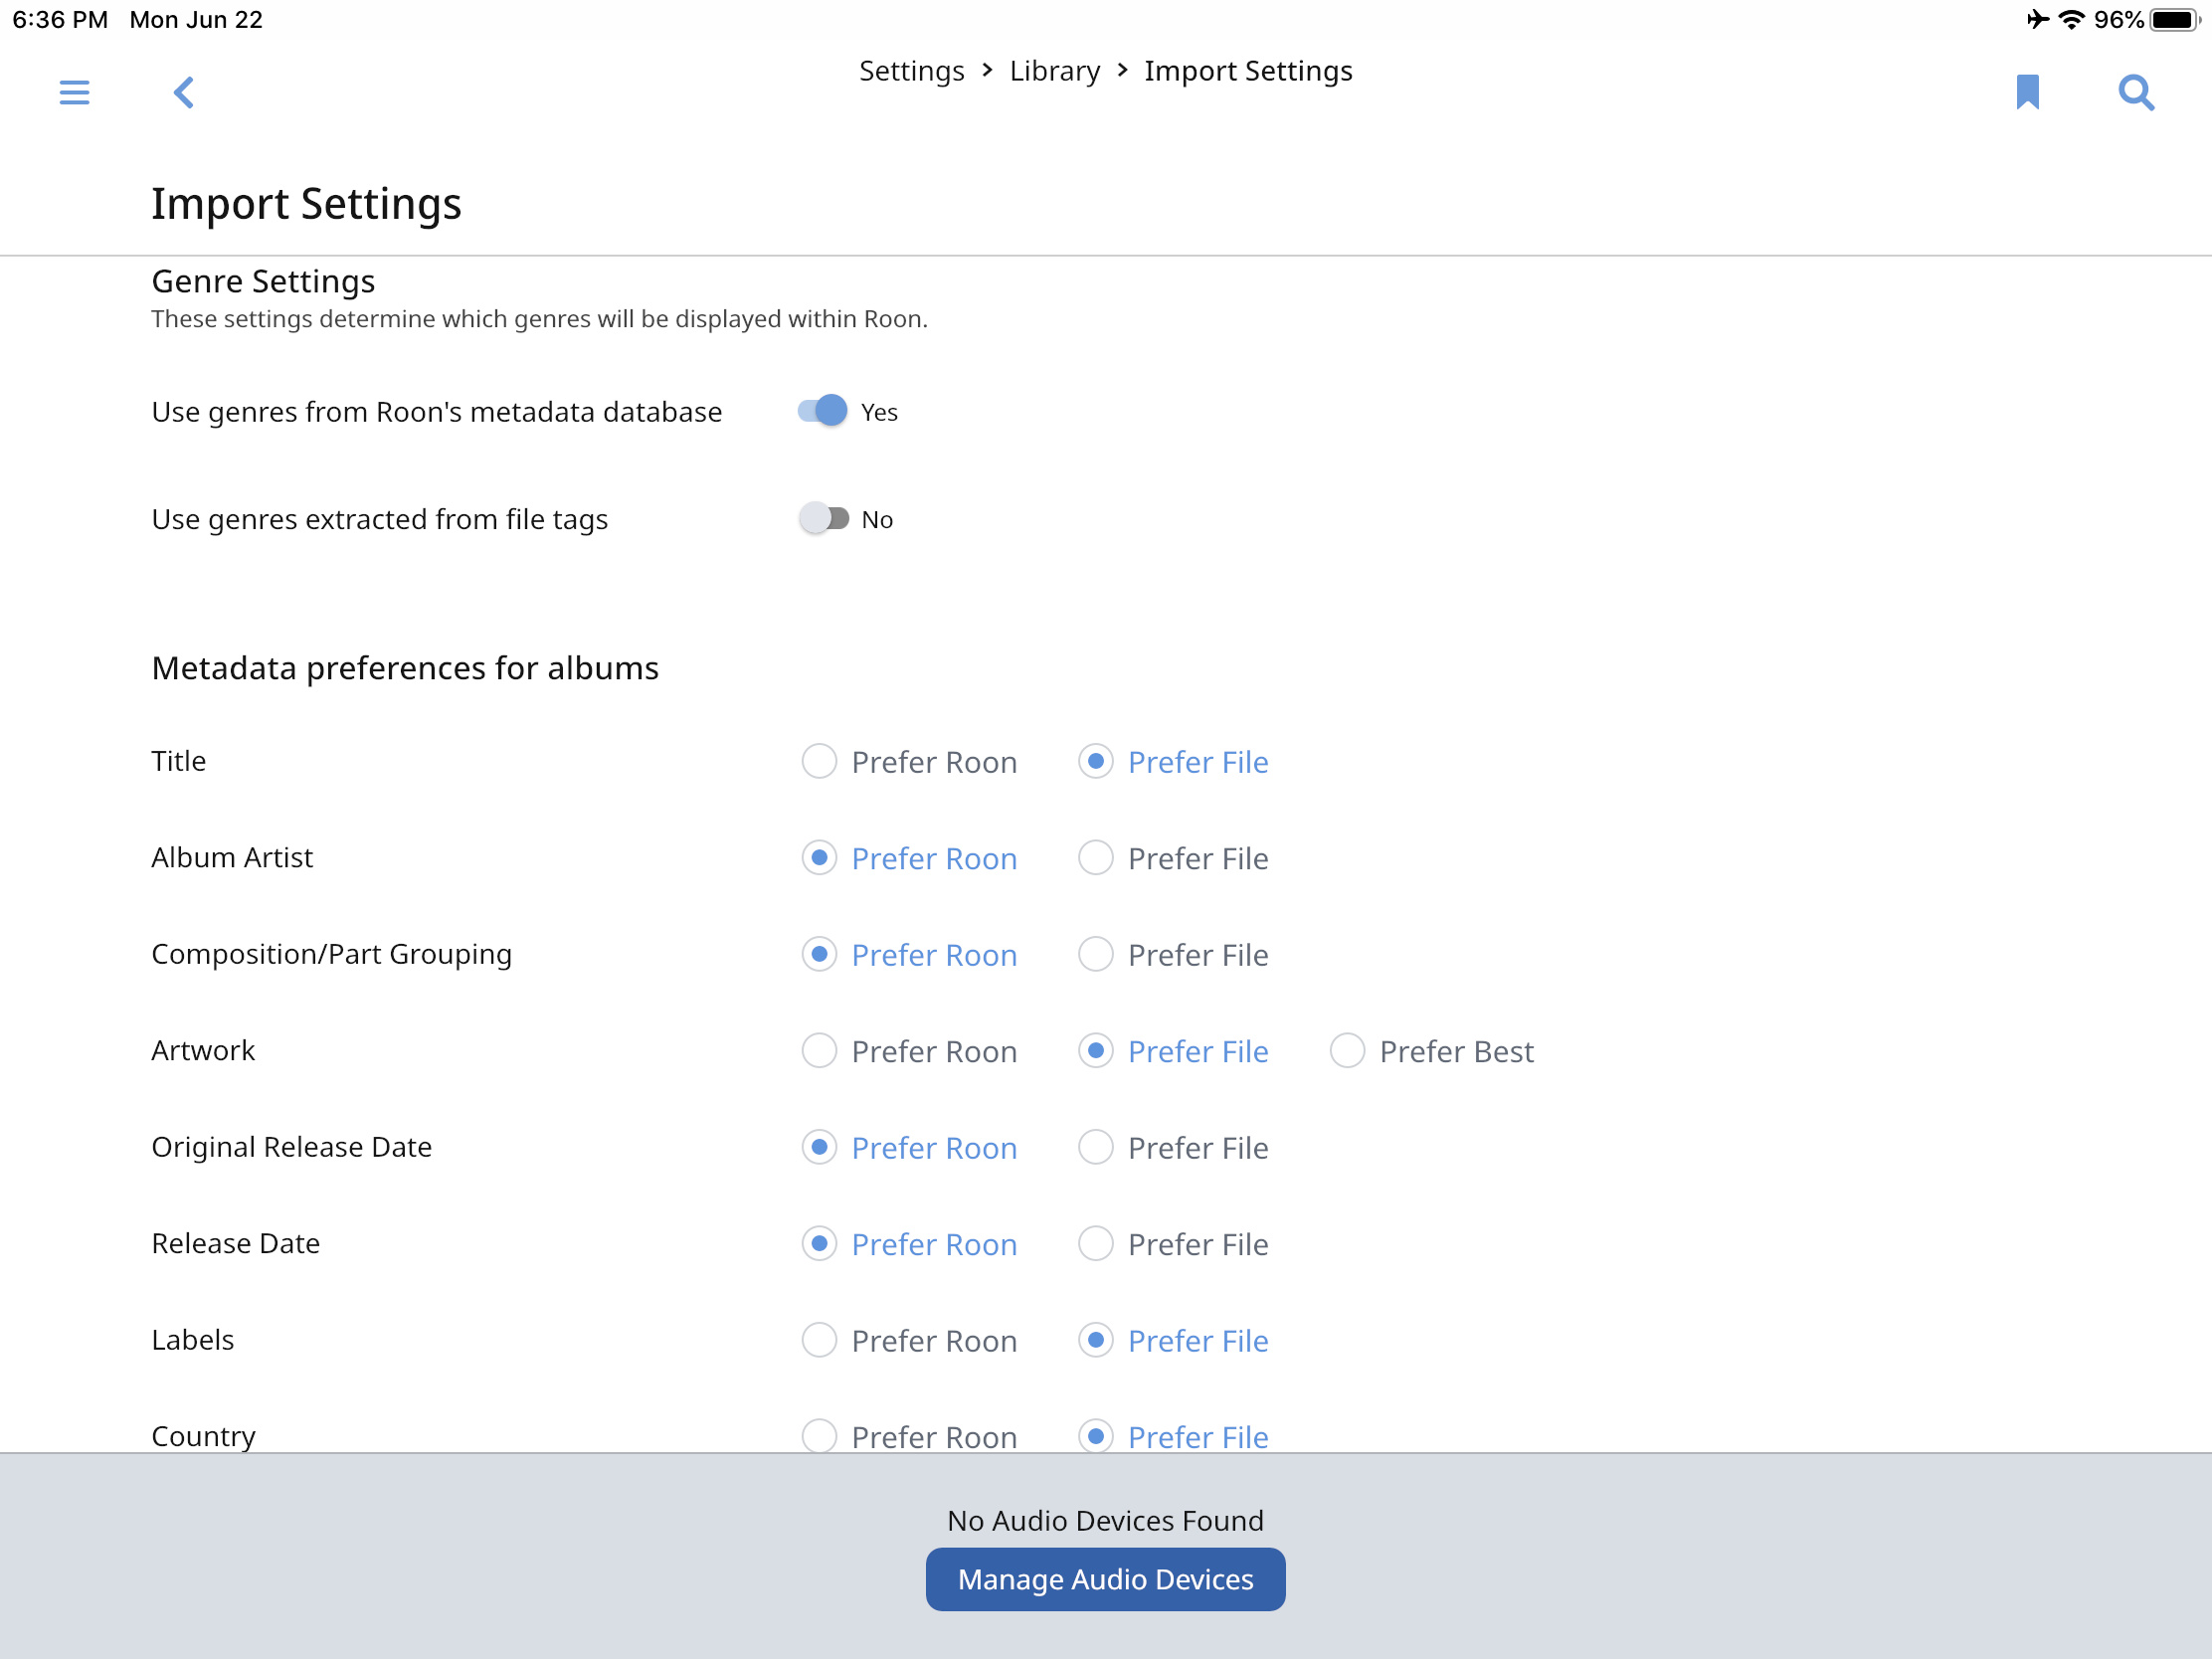Go to Settings in the breadcrumb
This screenshot has width=2212, height=1659.
911,71
